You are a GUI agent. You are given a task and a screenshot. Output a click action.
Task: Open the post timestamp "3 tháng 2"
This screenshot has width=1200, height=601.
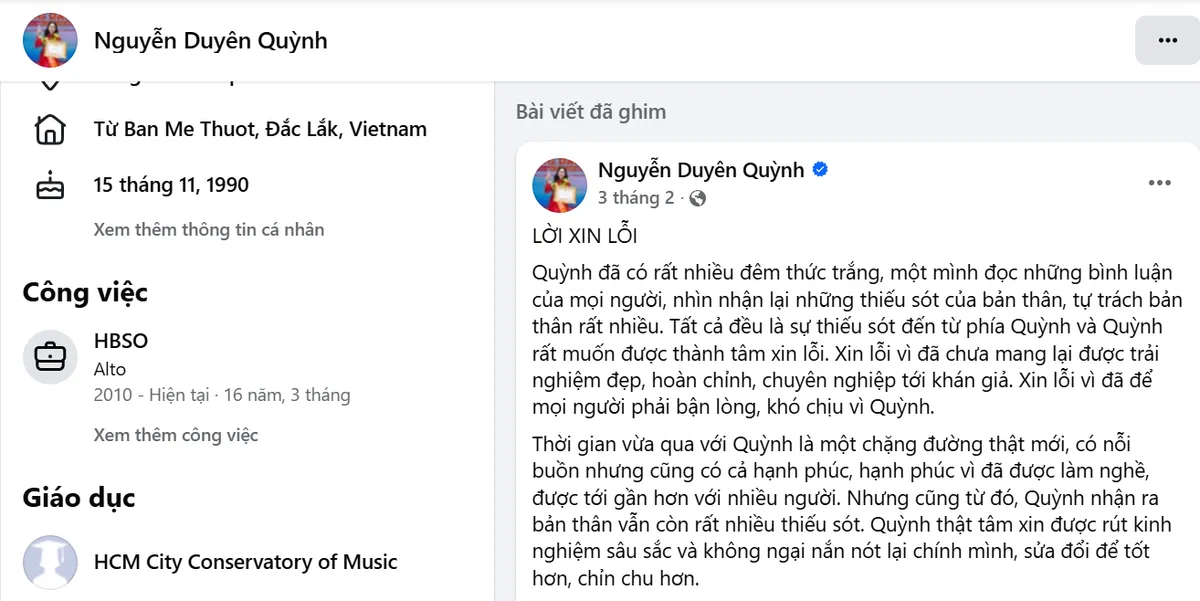[x=636, y=198]
